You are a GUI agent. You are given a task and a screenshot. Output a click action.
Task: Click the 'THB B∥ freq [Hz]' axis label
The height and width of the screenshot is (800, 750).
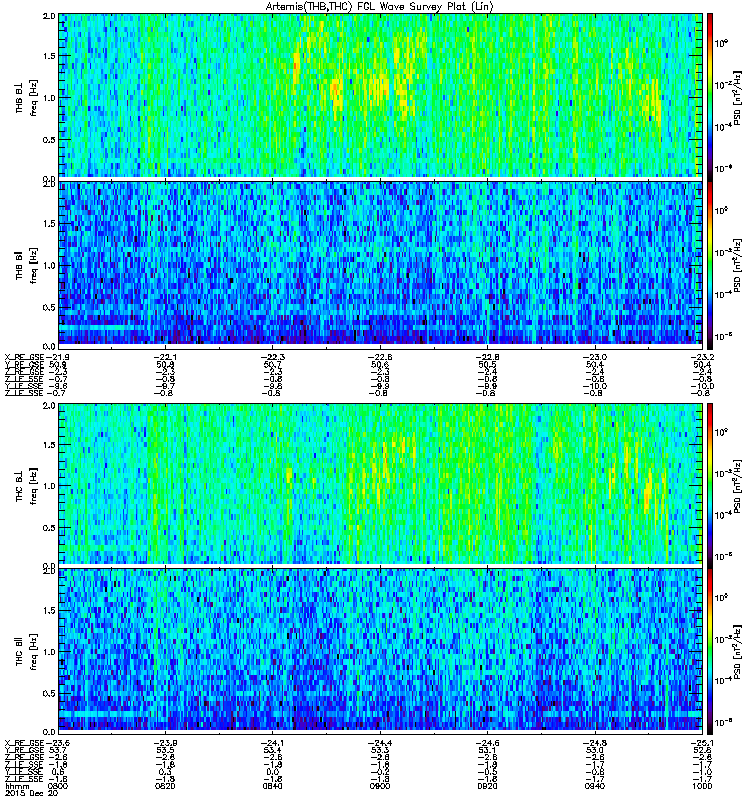pyautogui.click(x=26, y=265)
